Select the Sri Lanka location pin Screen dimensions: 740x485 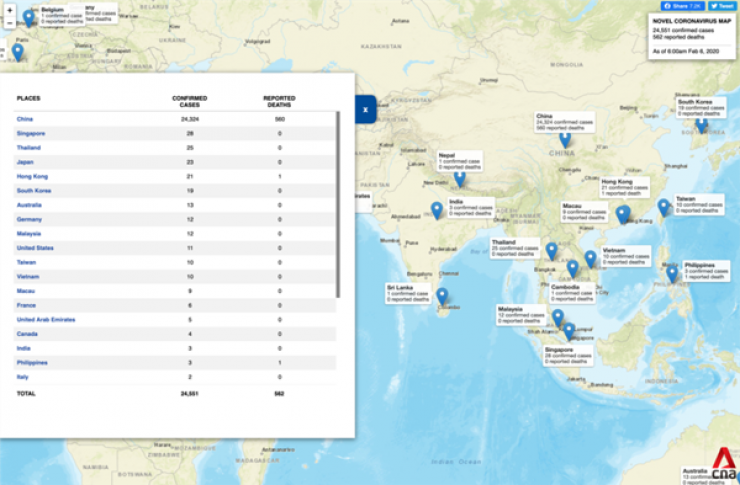[442, 296]
